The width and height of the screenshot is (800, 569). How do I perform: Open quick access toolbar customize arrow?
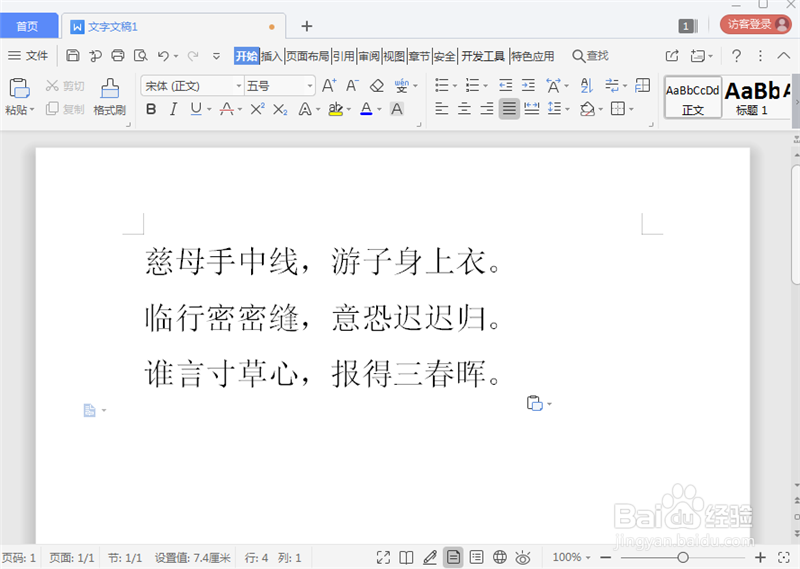pyautogui.click(x=216, y=56)
